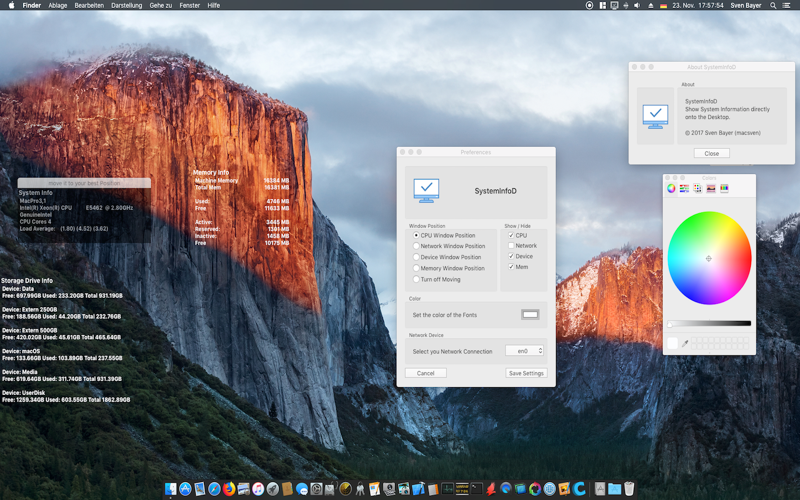This screenshot has width=800, height=500.
Task: Open the Fenster menu
Action: [x=190, y=5]
